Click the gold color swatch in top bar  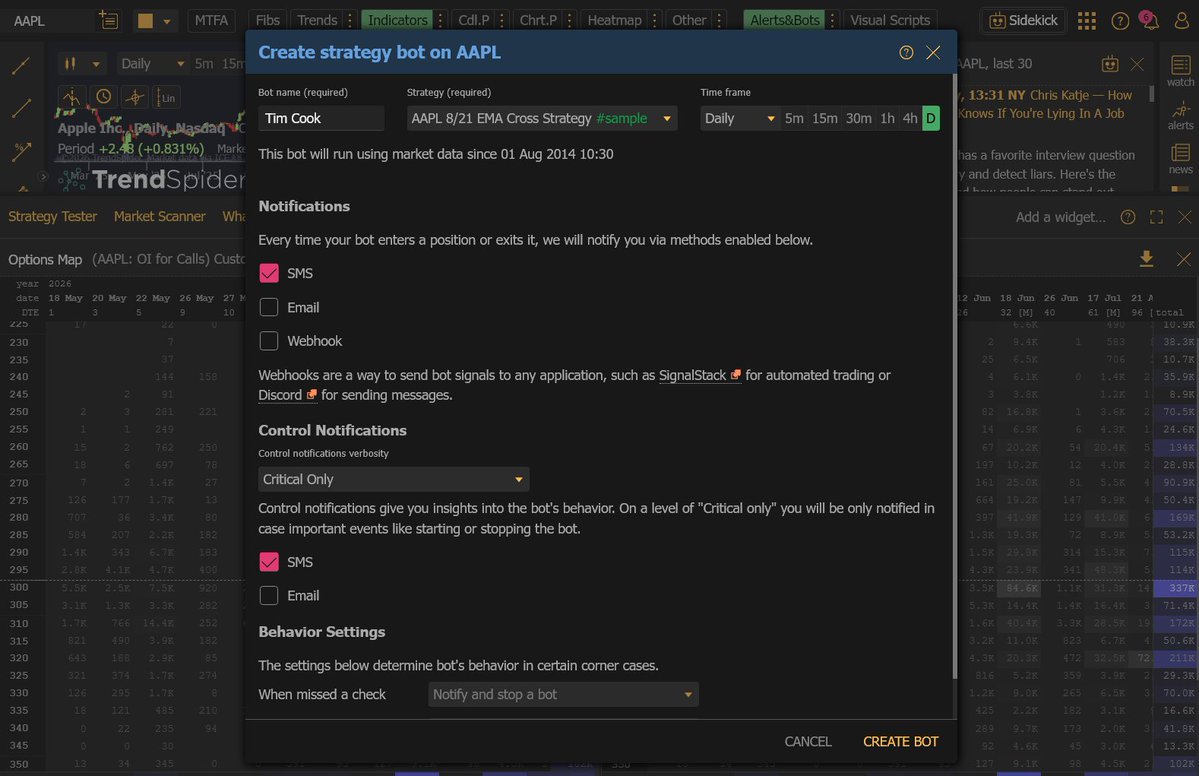click(145, 21)
